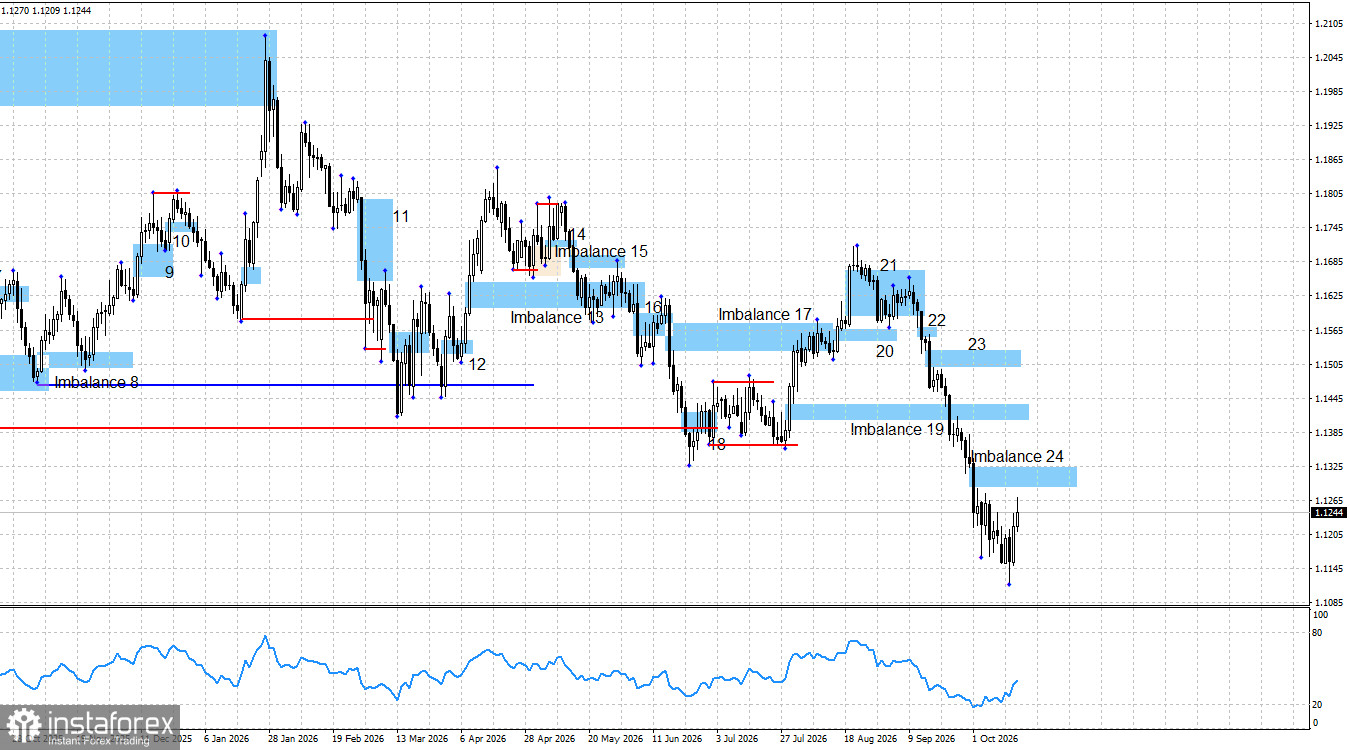1350x750 pixels.
Task: Click the 1.1145 price axis label
Action: point(1329,569)
